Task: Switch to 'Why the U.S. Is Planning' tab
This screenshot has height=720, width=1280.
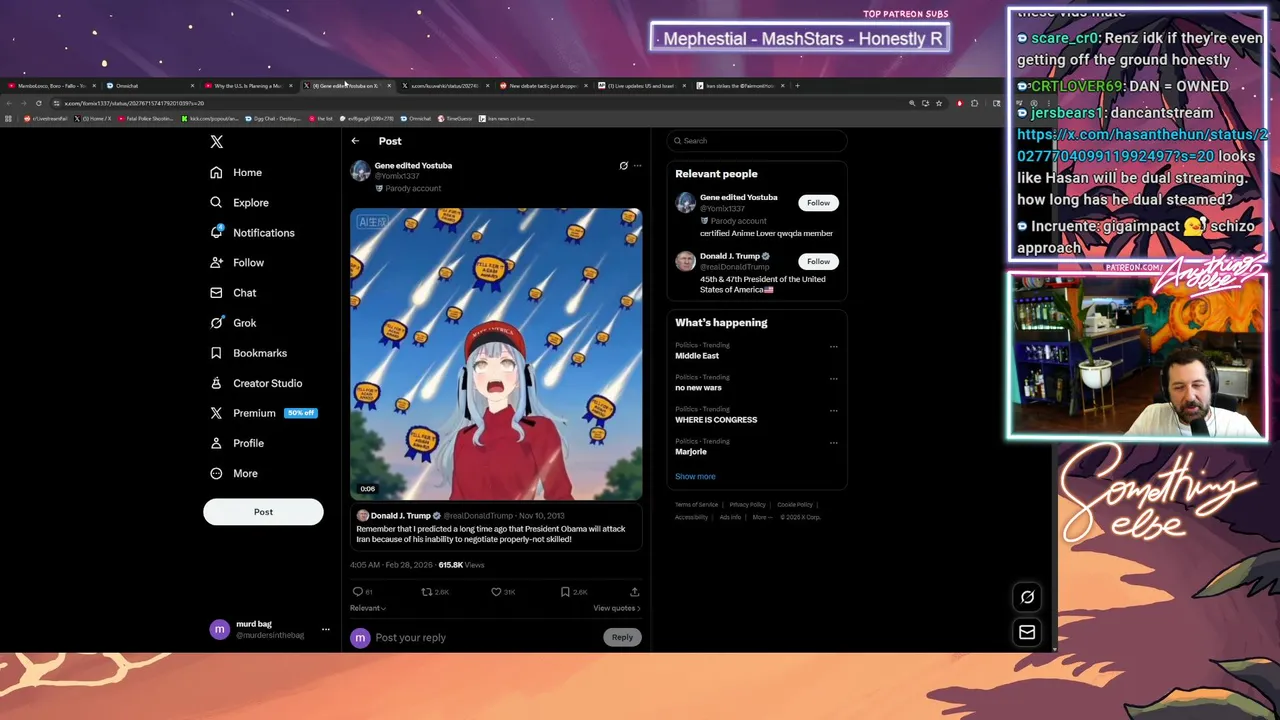Action: (x=248, y=86)
